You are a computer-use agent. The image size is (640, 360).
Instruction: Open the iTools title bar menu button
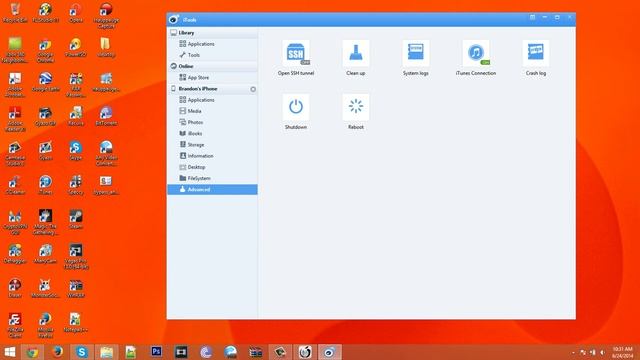pyautogui.click(x=532, y=18)
